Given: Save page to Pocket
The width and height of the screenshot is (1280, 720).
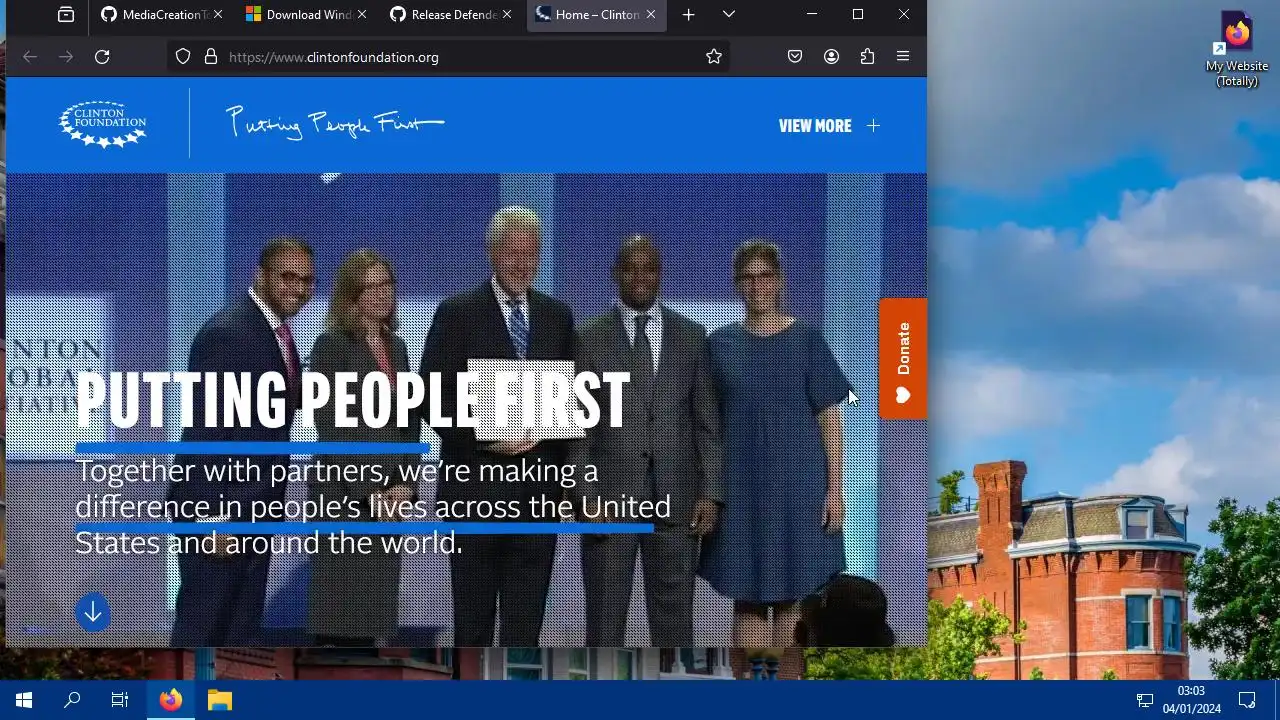Looking at the screenshot, I should (x=795, y=57).
